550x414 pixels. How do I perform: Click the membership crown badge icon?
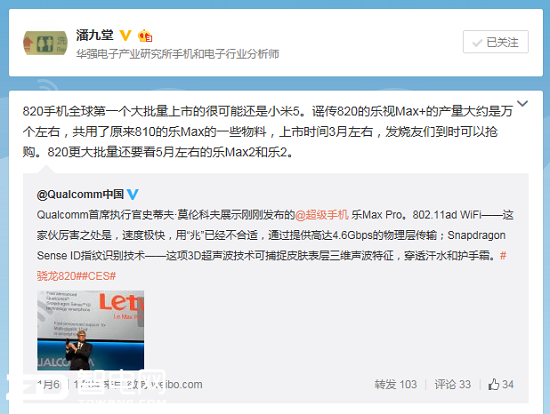(x=145, y=35)
